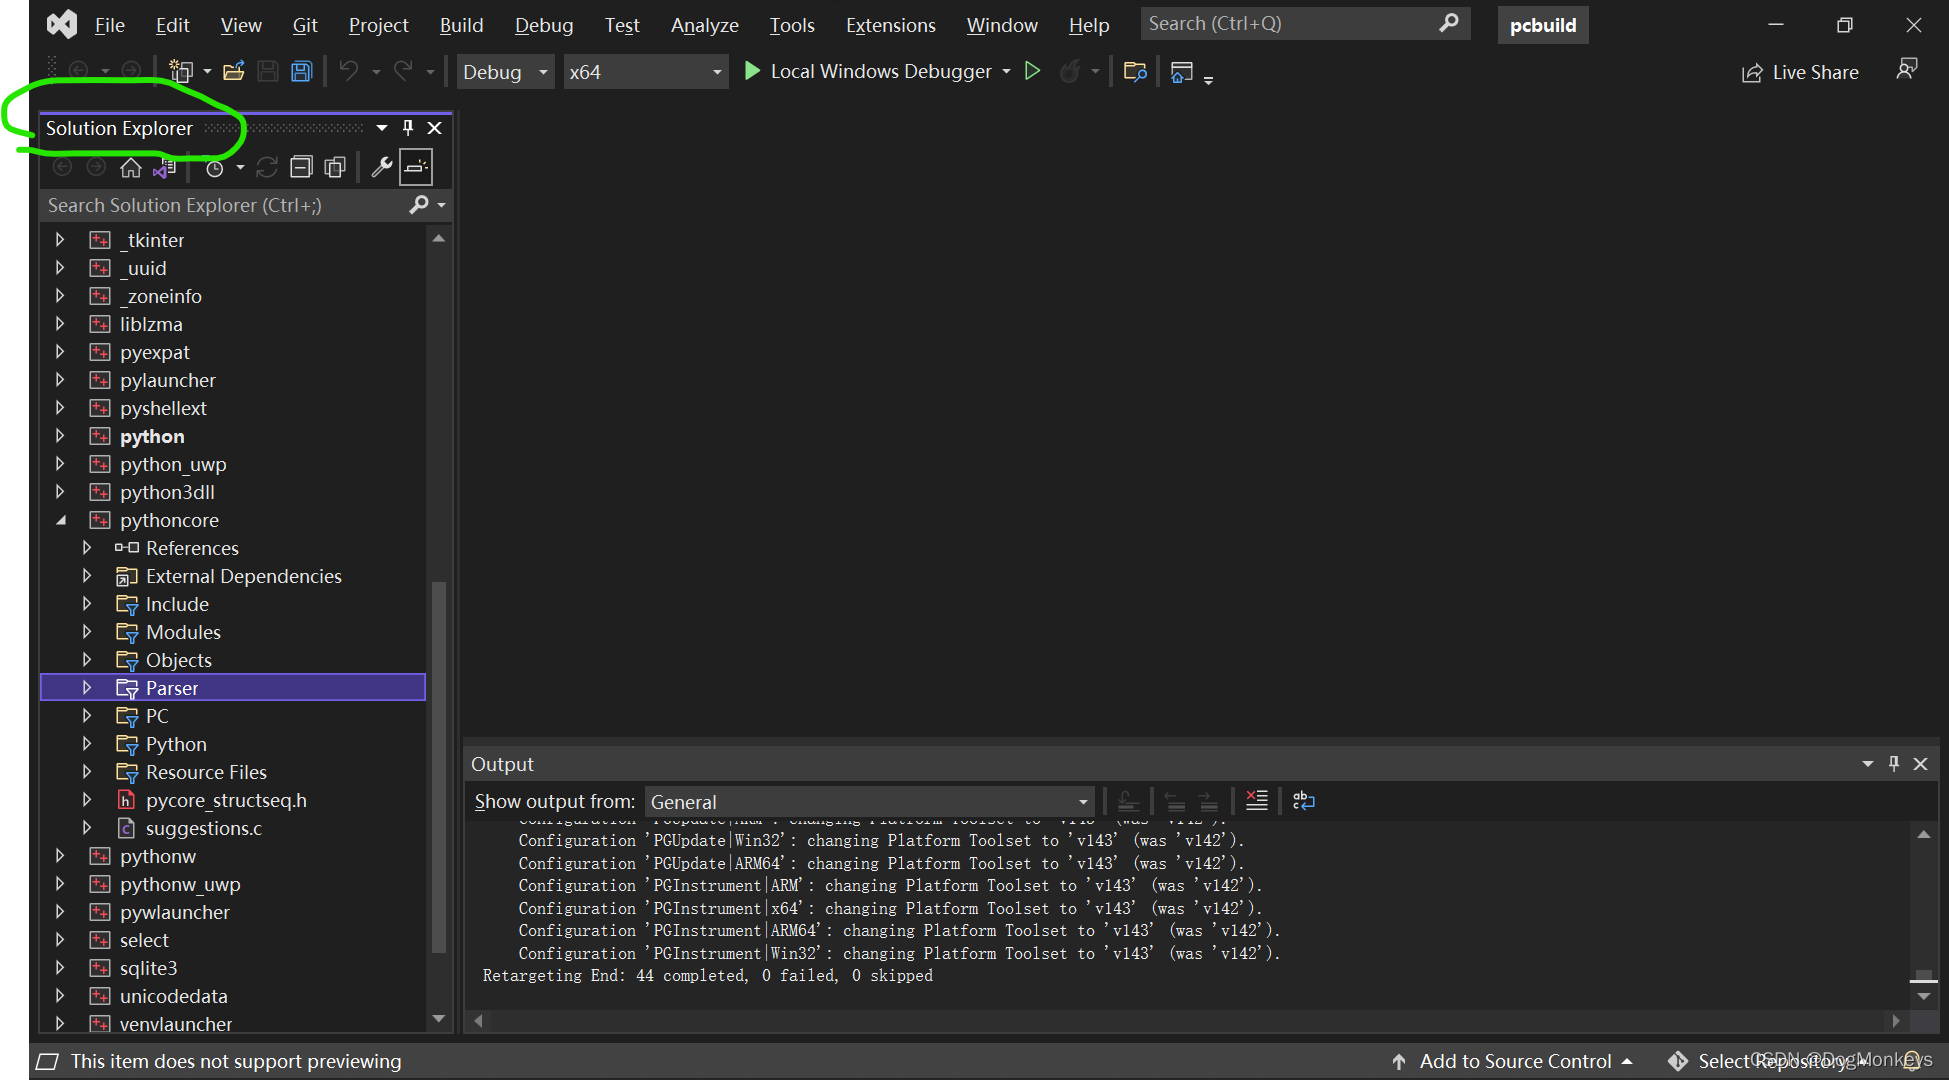Toggle Word Wrap in Output panel

[1303, 801]
